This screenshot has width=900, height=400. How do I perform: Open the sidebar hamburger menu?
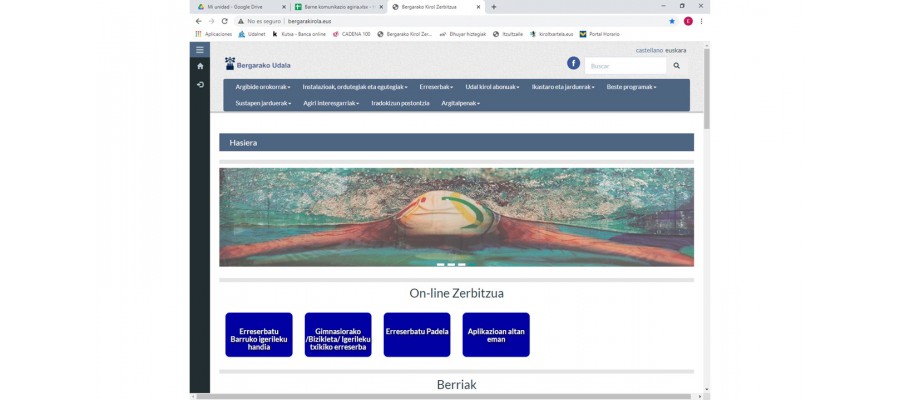[x=200, y=49]
